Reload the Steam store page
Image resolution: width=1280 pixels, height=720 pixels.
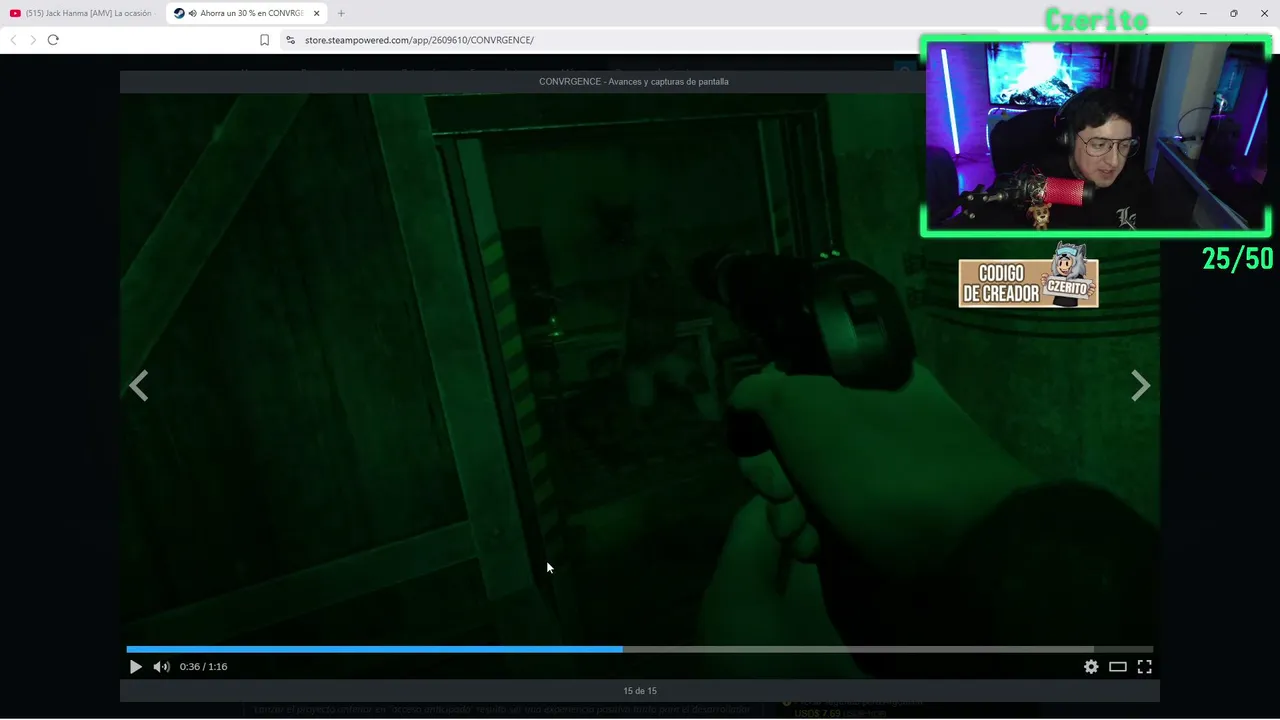pos(53,40)
